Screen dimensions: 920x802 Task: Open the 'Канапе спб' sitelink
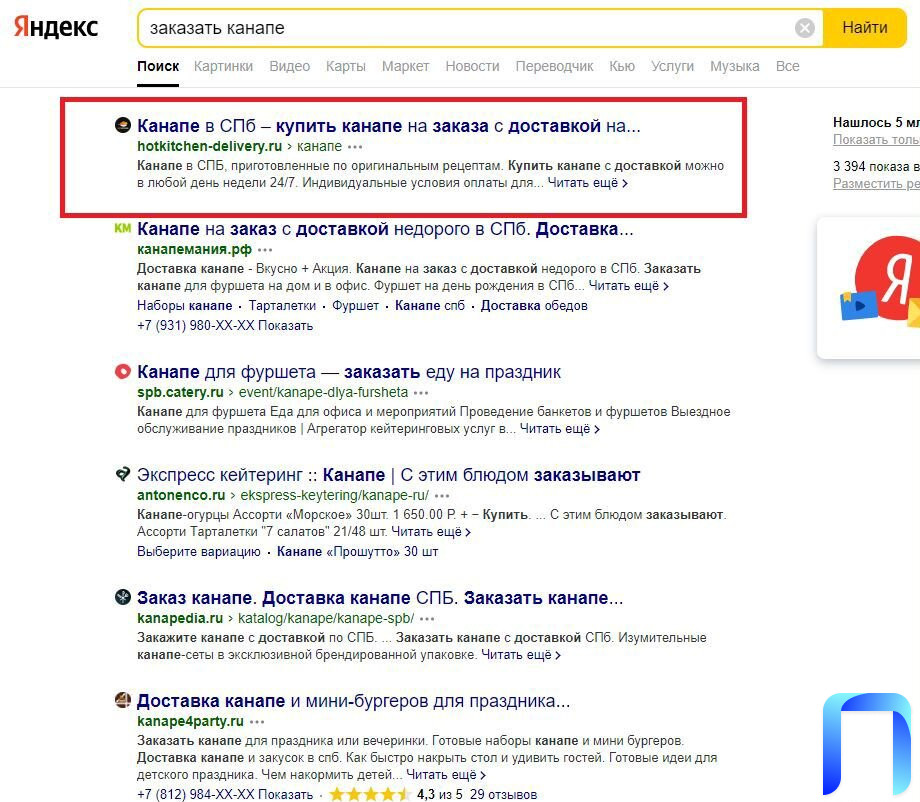tap(430, 306)
